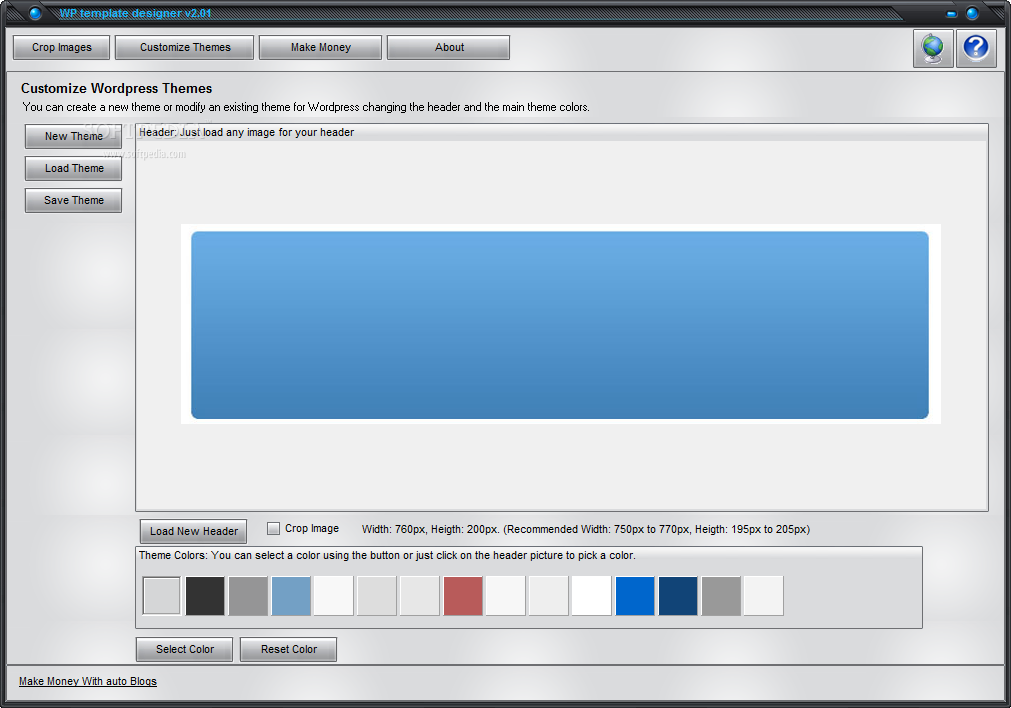Reset Color to default

[x=288, y=649]
